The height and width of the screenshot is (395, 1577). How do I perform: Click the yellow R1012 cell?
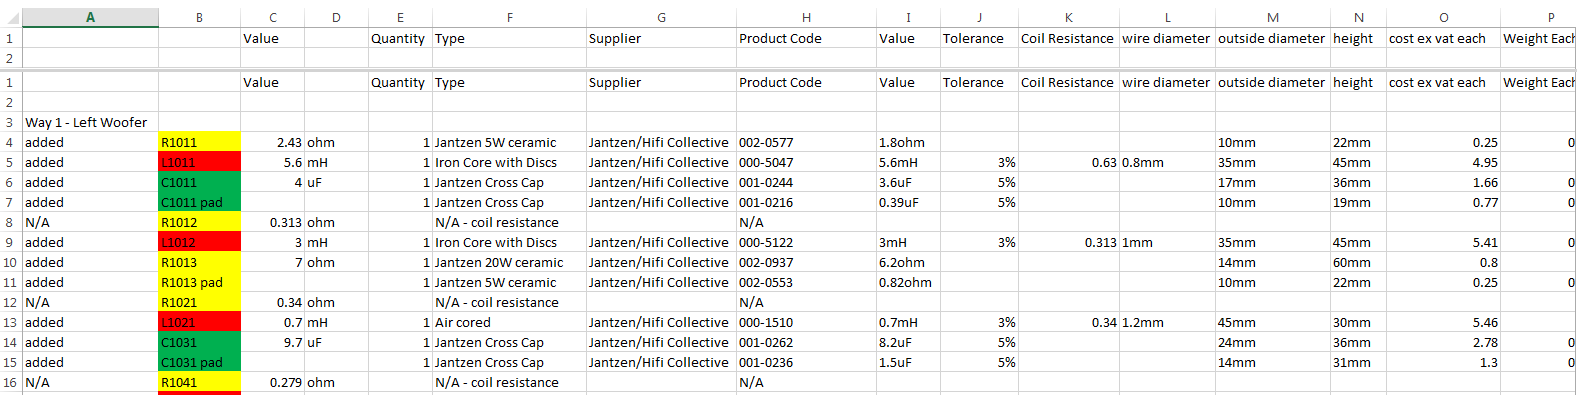tap(199, 222)
